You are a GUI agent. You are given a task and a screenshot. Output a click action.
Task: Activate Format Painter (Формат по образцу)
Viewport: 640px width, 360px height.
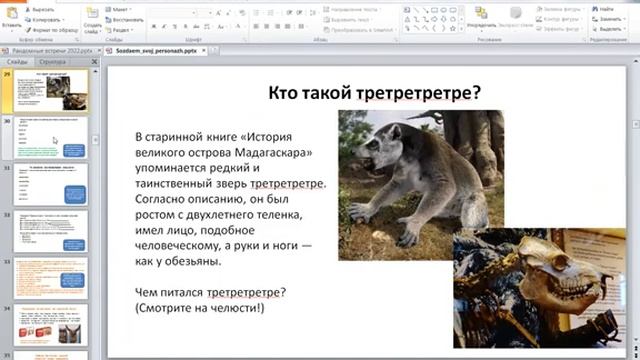(51, 30)
